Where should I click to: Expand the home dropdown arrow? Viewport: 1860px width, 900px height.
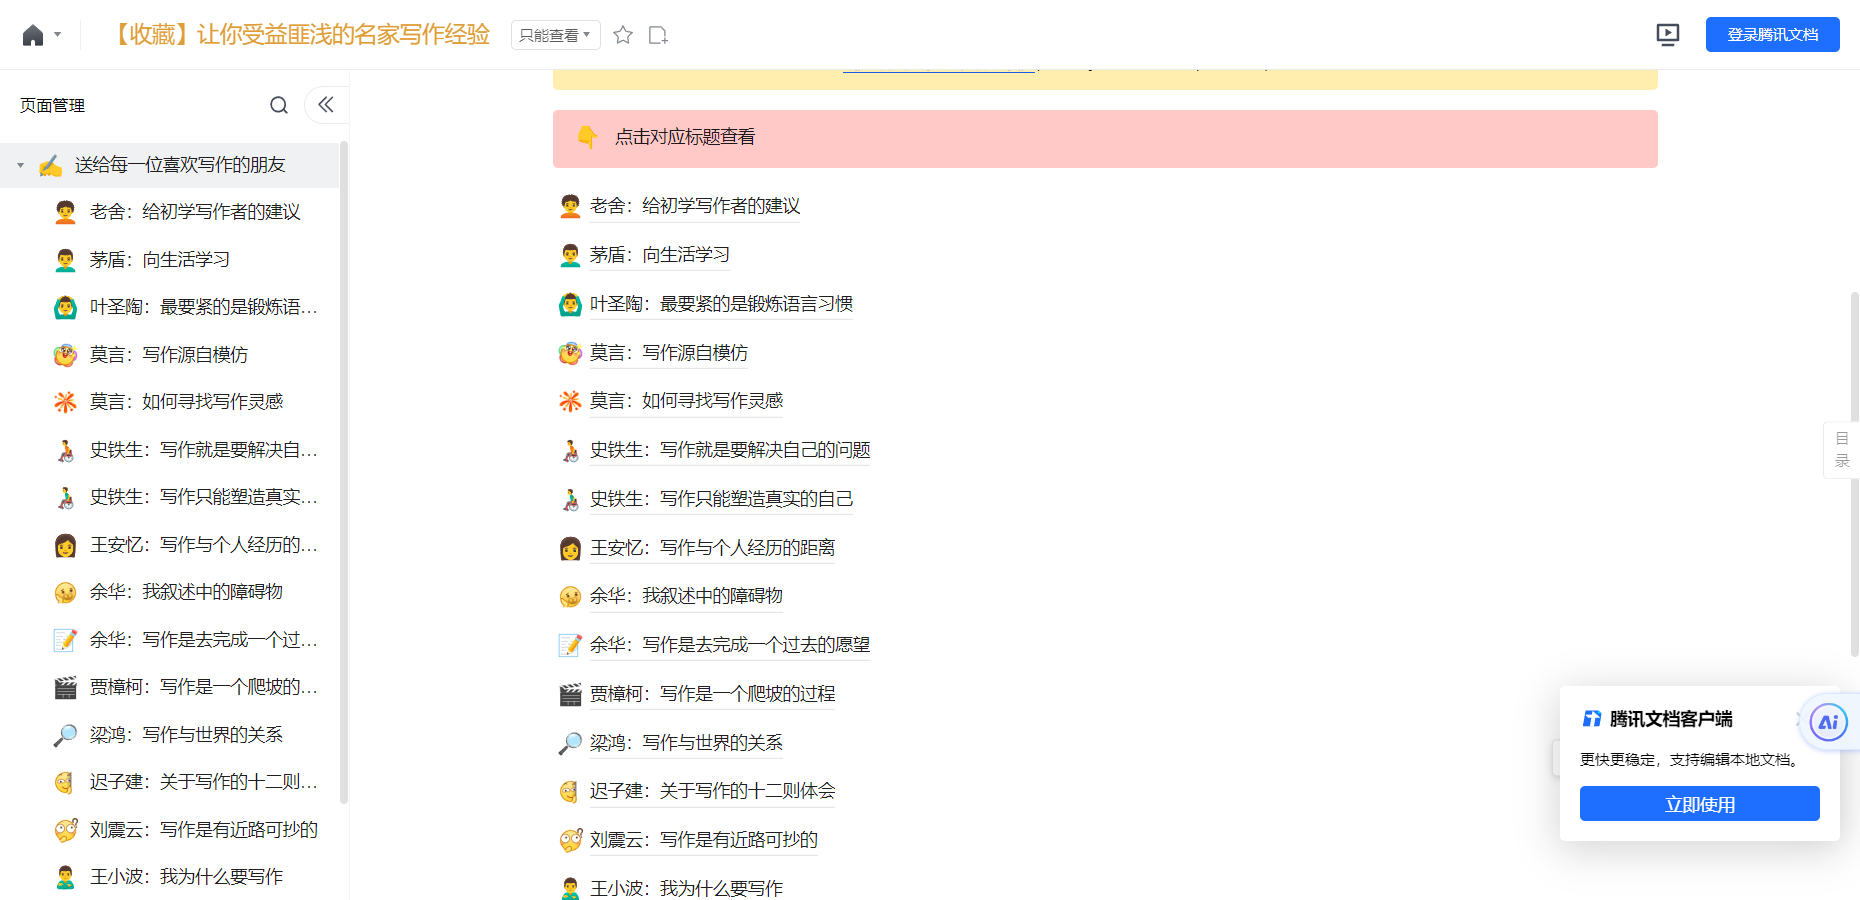point(57,35)
